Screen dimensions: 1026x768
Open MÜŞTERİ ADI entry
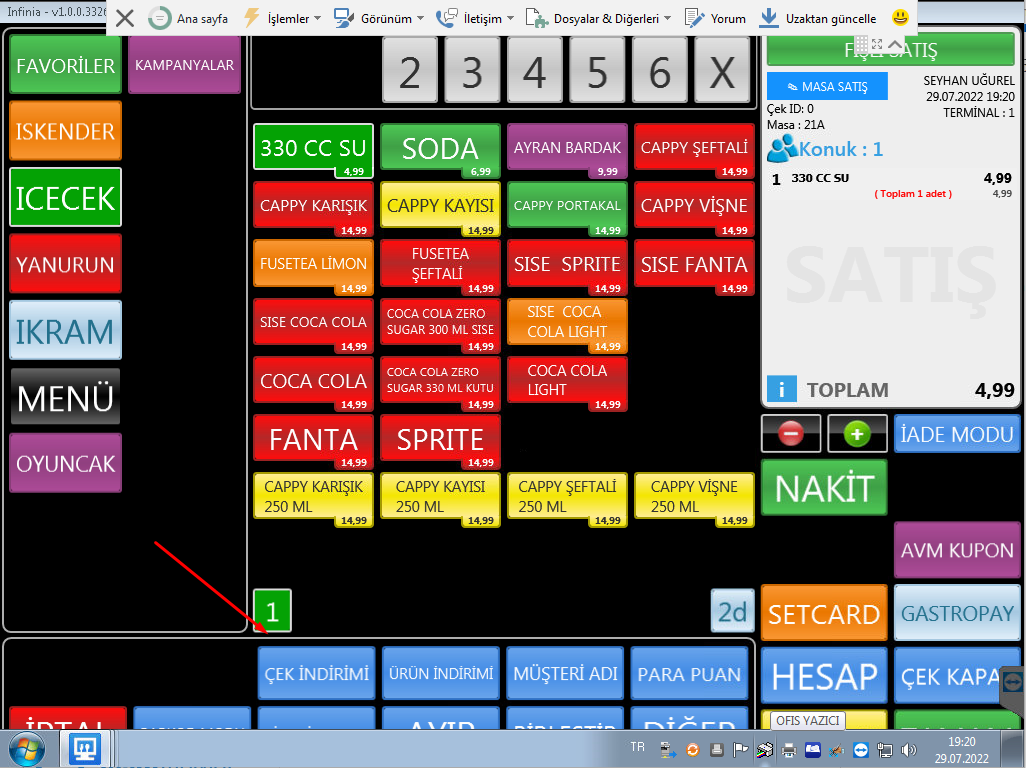point(565,673)
